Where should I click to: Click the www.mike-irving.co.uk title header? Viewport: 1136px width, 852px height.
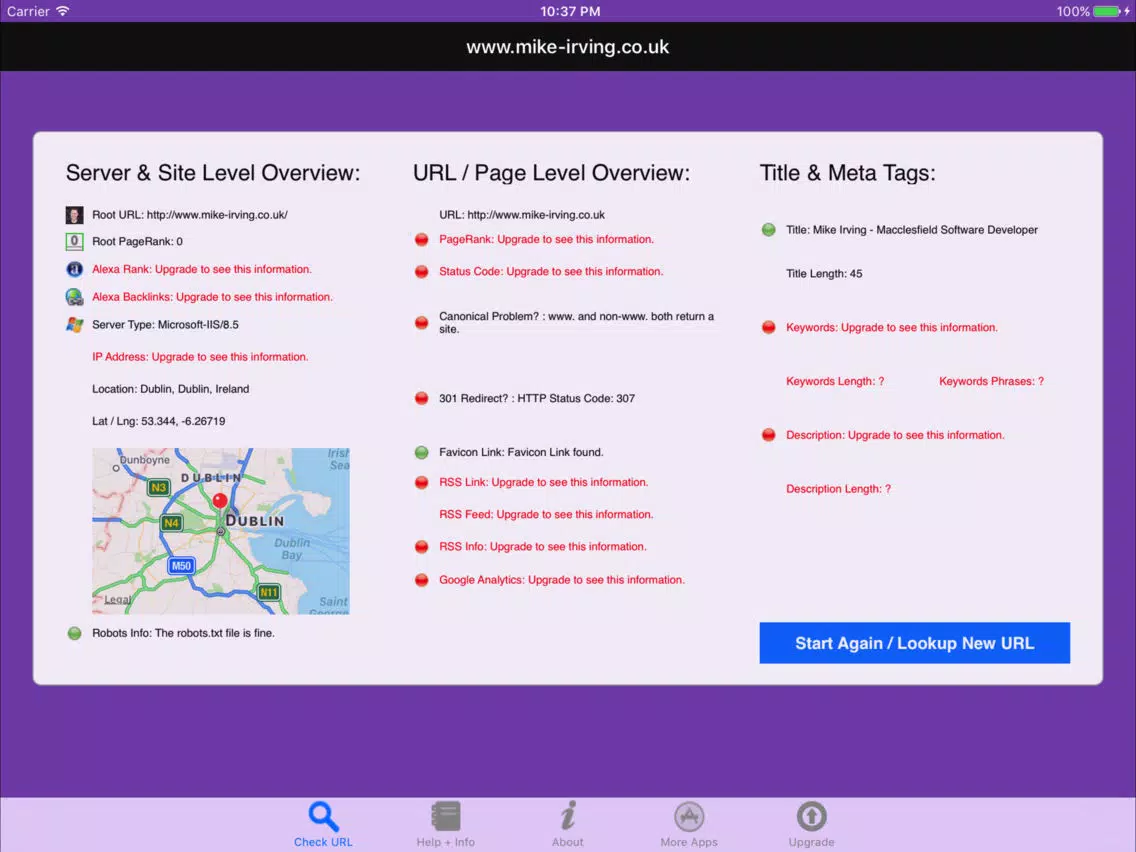pos(568,47)
